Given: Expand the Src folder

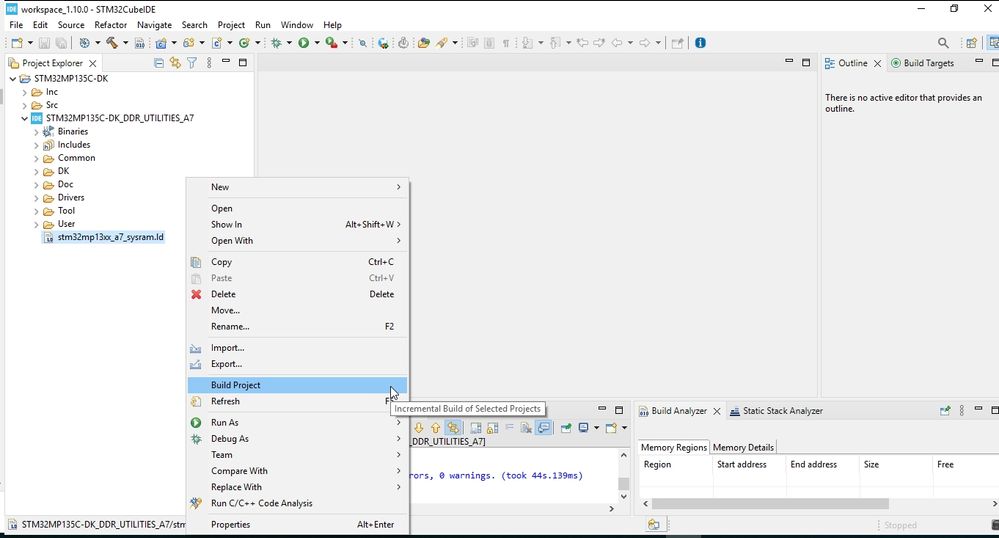Looking at the screenshot, I should [x=25, y=105].
